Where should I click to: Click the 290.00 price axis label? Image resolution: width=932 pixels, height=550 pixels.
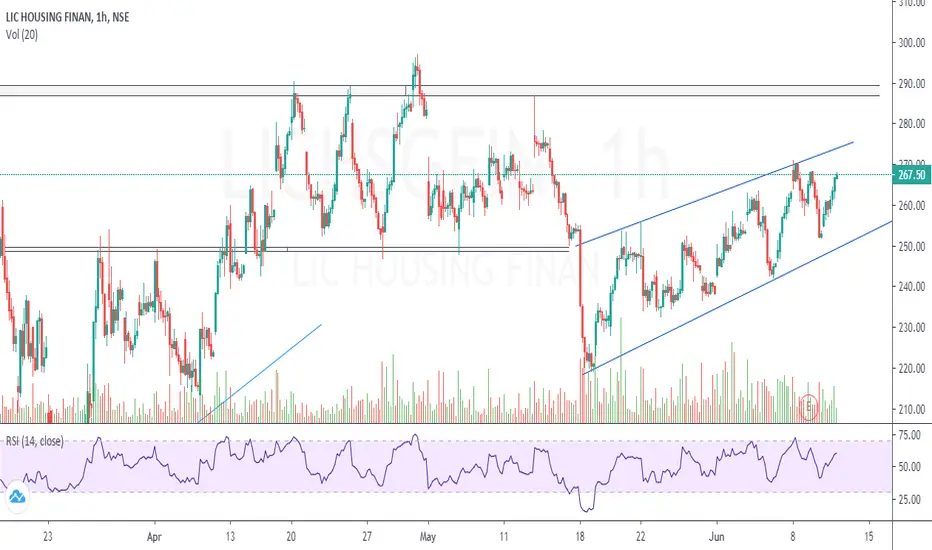912,84
